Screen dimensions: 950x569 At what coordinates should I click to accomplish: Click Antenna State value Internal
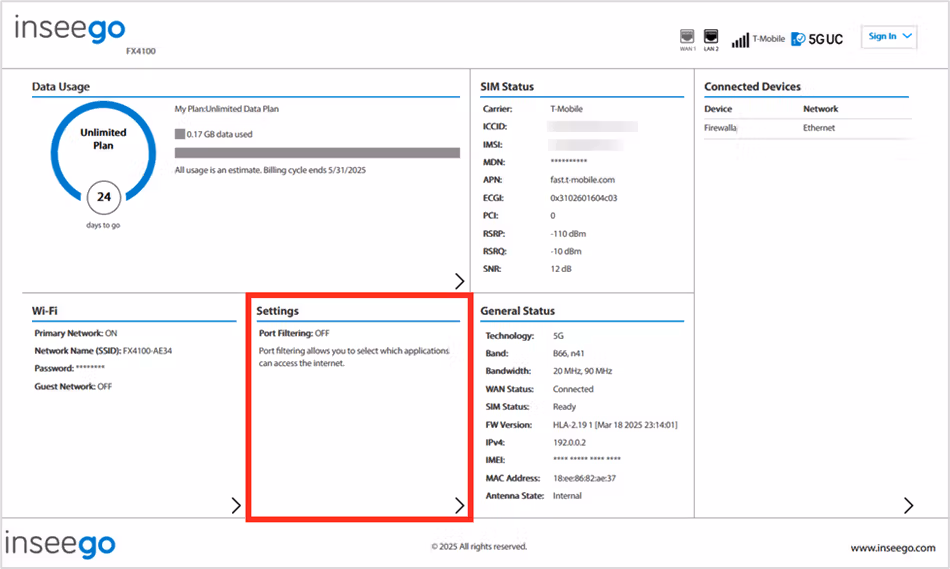(x=567, y=496)
